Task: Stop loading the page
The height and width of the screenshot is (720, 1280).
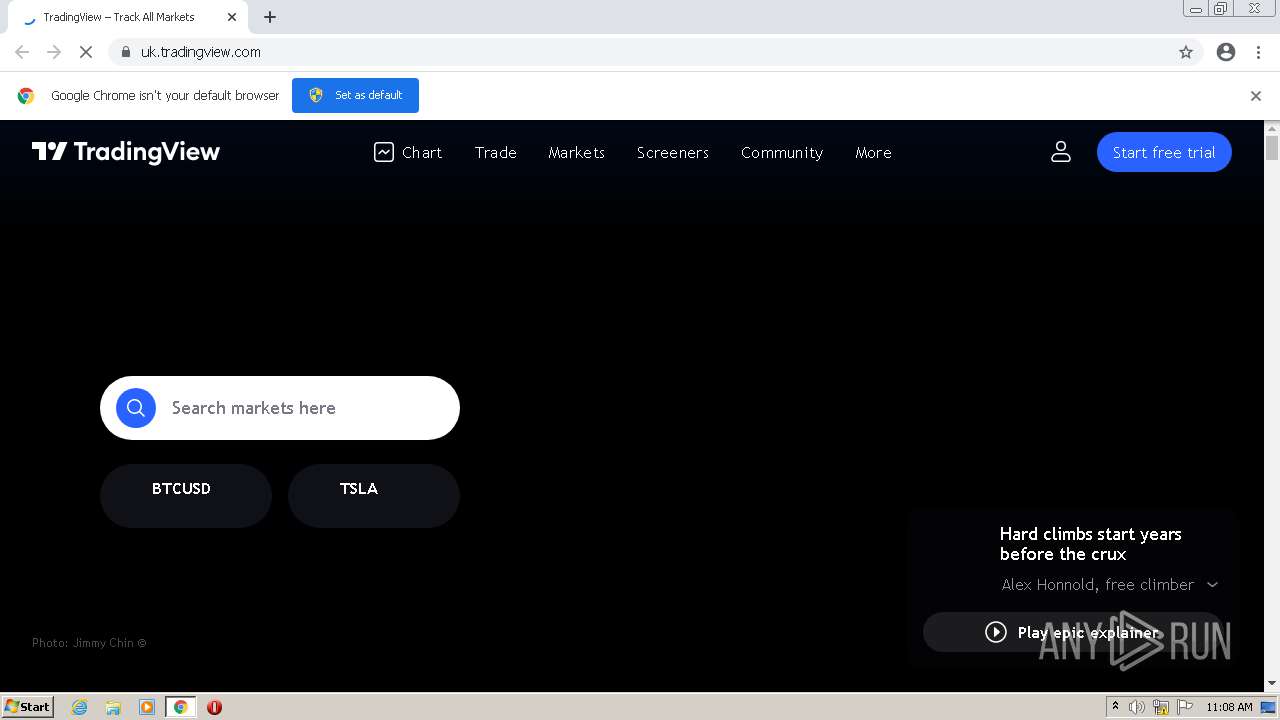Action: [x=86, y=52]
